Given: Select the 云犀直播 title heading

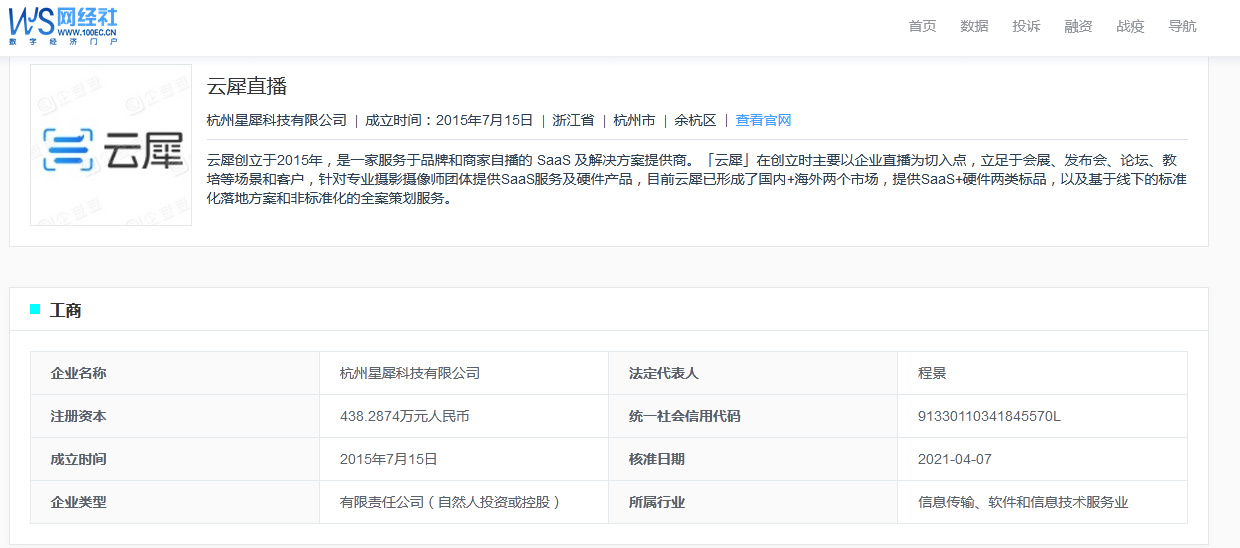Looking at the screenshot, I should pos(246,86).
